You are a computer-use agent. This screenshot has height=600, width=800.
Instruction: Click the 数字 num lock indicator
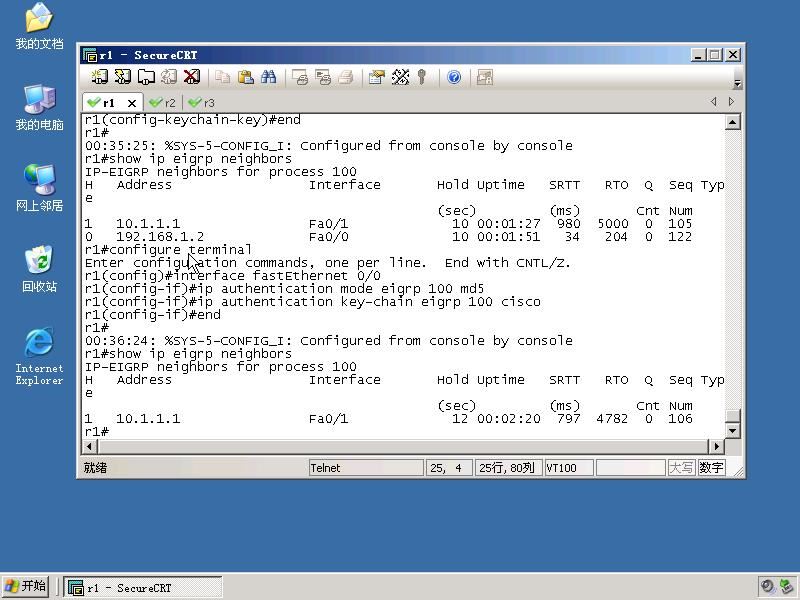pyautogui.click(x=712, y=468)
